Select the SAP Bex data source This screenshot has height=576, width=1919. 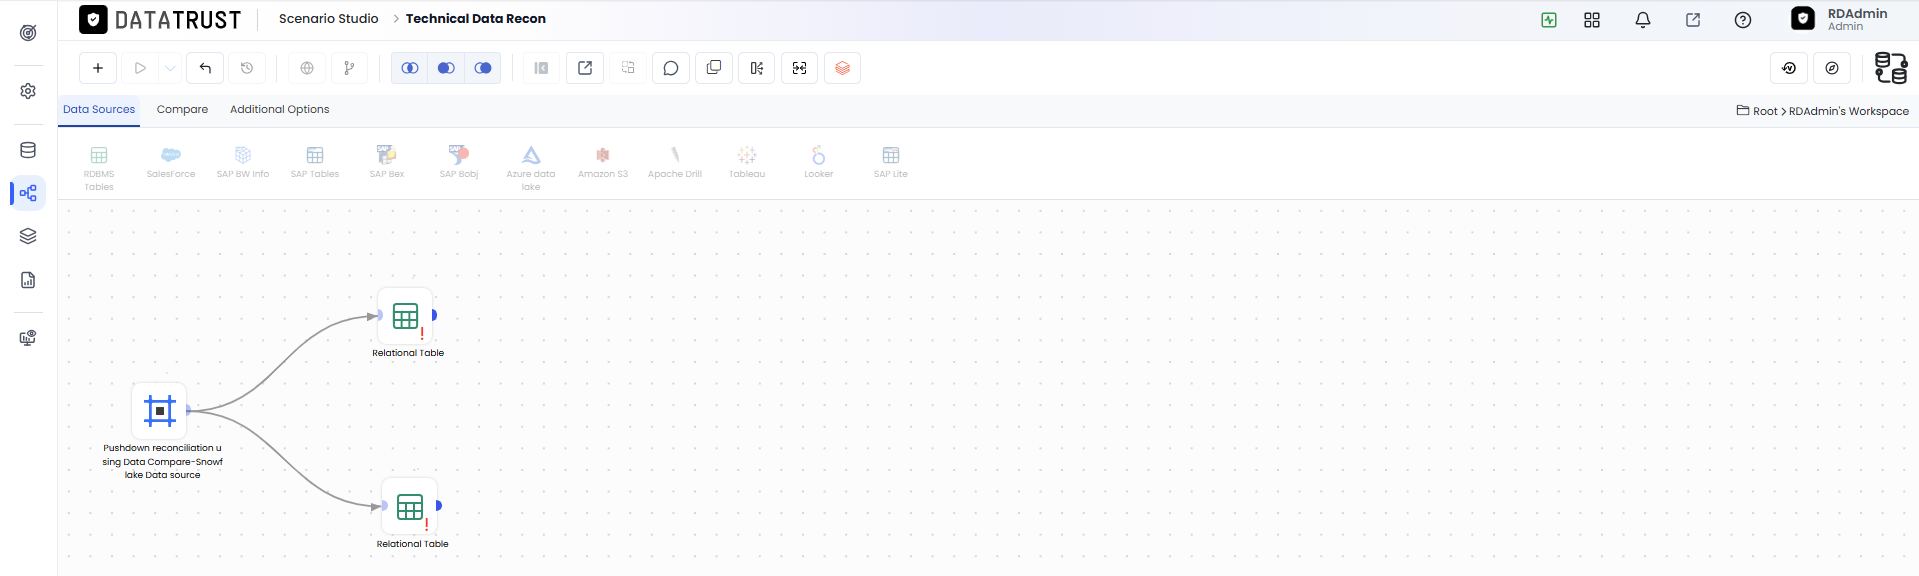click(387, 162)
